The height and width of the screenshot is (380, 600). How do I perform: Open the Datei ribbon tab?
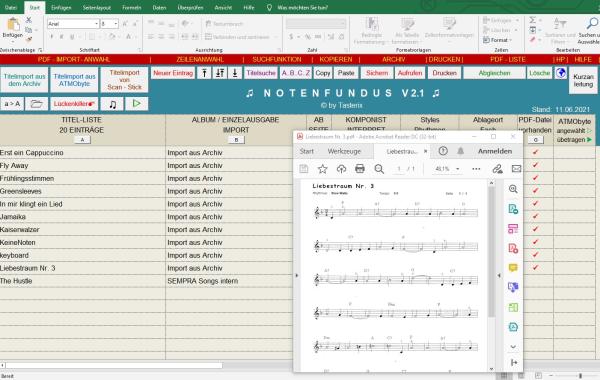click(11, 7)
